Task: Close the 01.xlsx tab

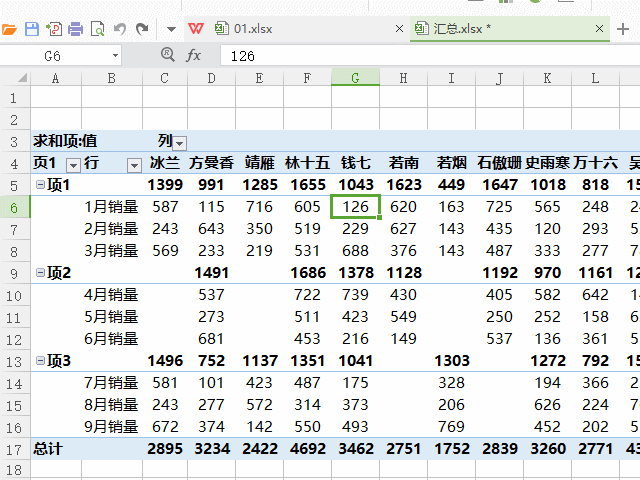Action: pos(400,29)
